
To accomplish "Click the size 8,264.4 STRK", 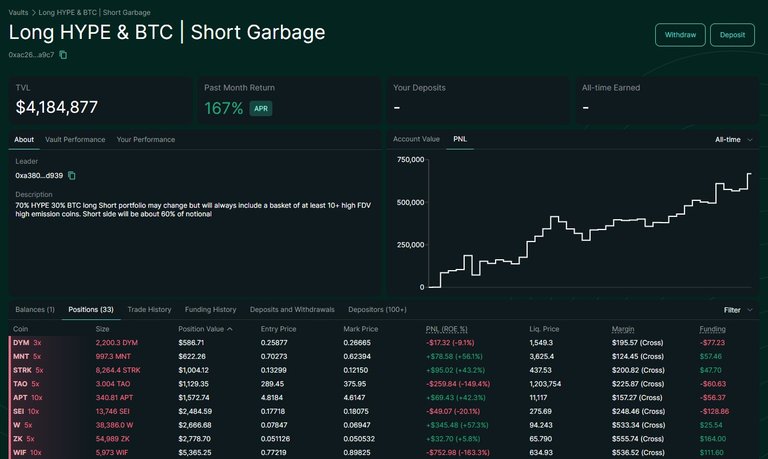I will [x=118, y=370].
